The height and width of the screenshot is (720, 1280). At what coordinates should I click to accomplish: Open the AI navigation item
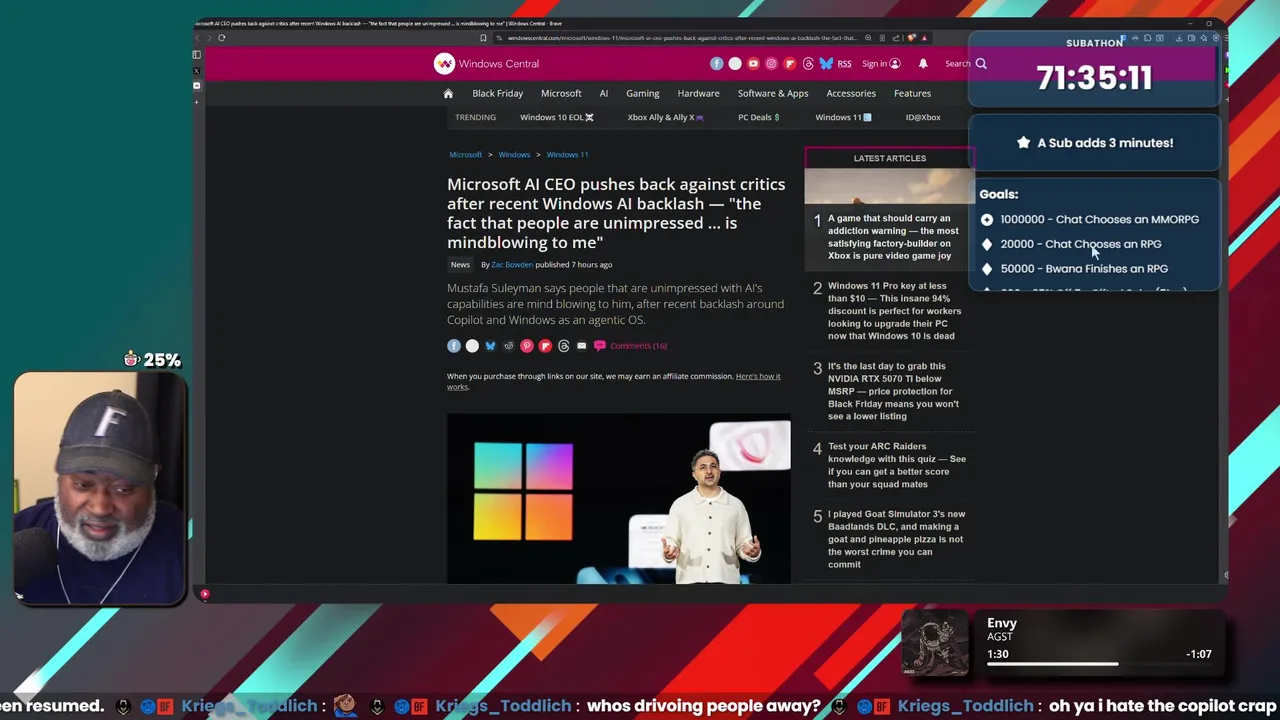coord(604,93)
